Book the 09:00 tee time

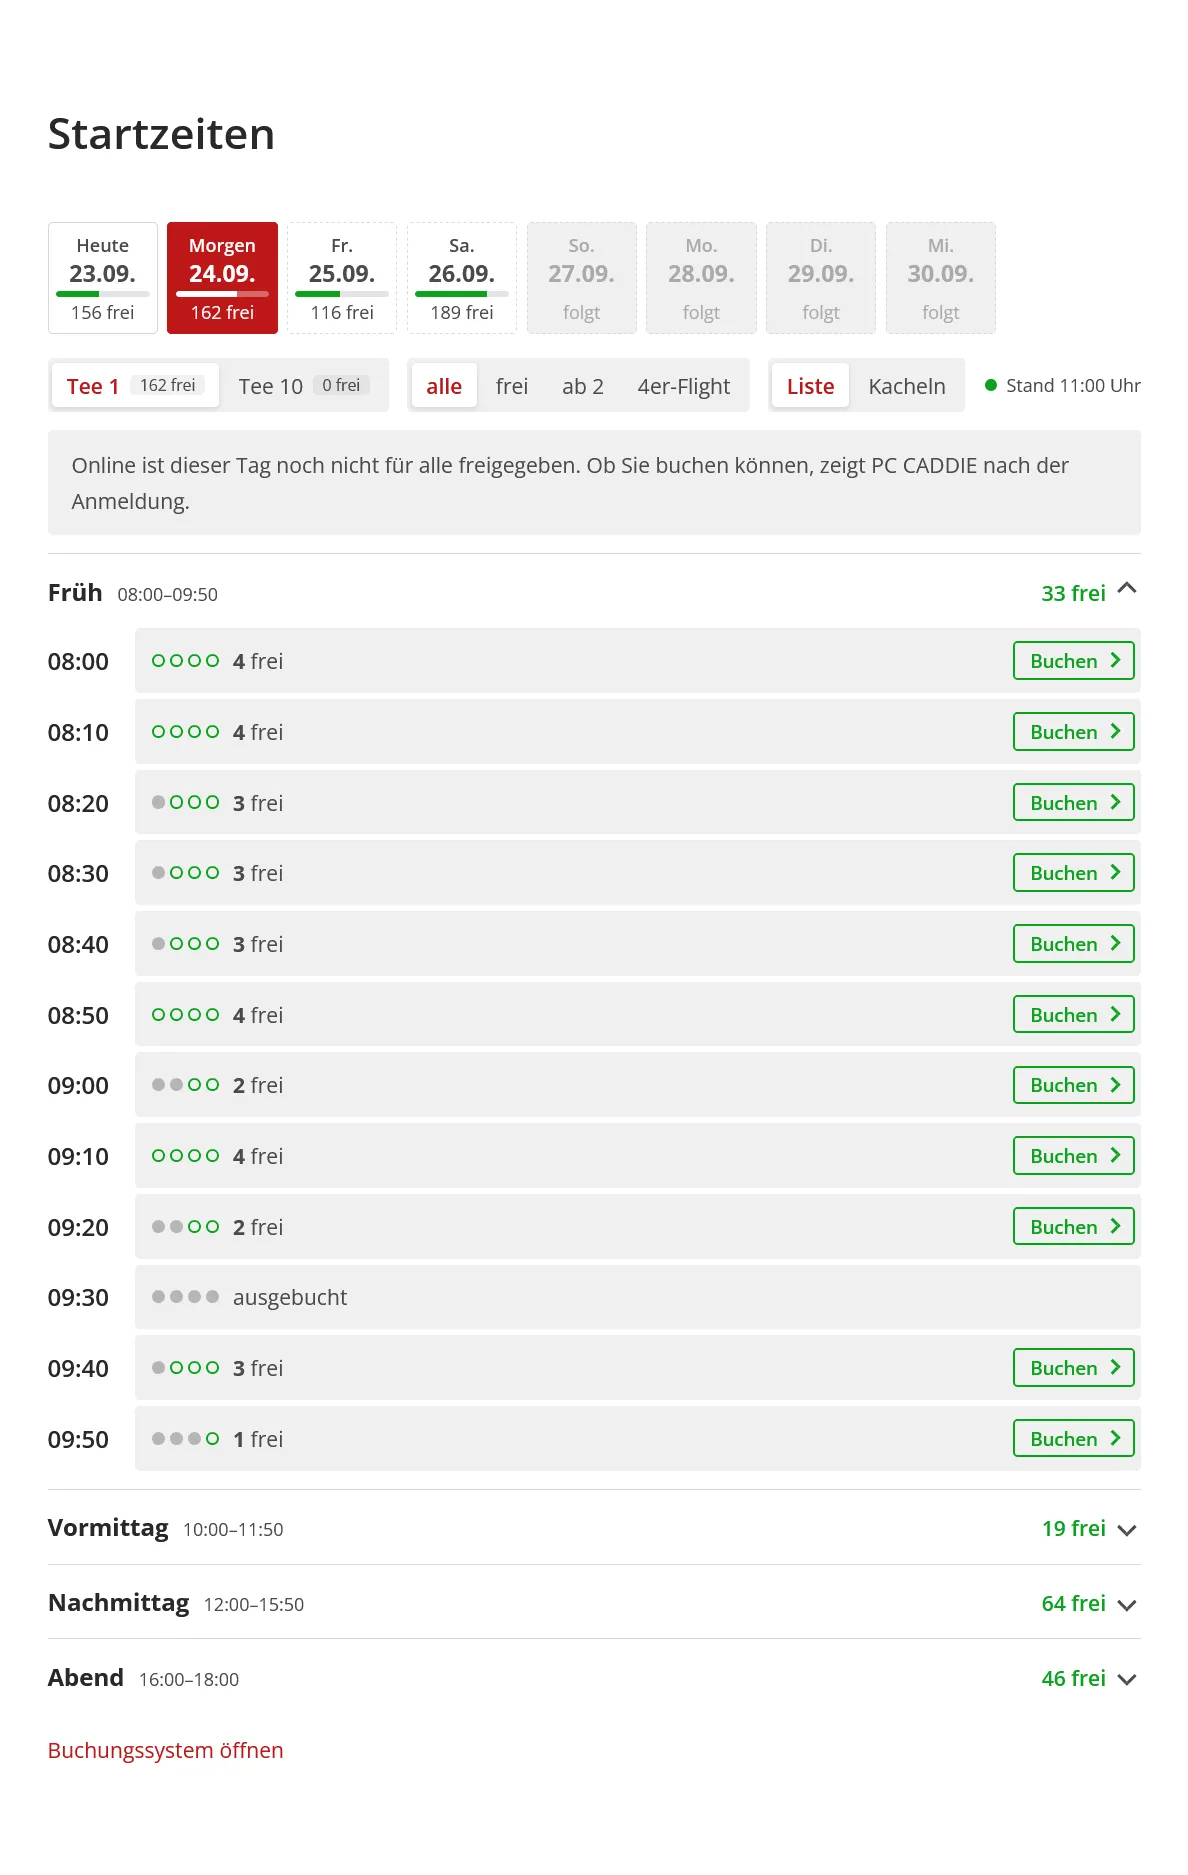(x=1074, y=1085)
